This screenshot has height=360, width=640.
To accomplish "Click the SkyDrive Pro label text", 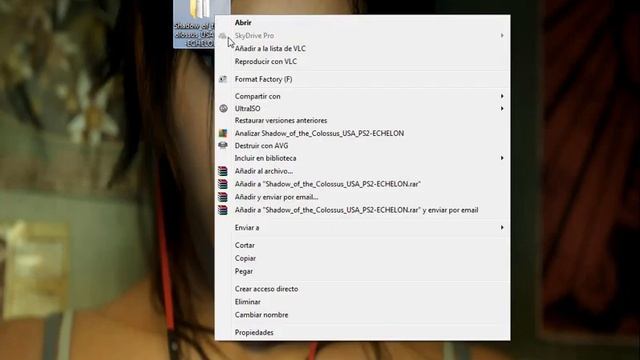I will [254, 36].
